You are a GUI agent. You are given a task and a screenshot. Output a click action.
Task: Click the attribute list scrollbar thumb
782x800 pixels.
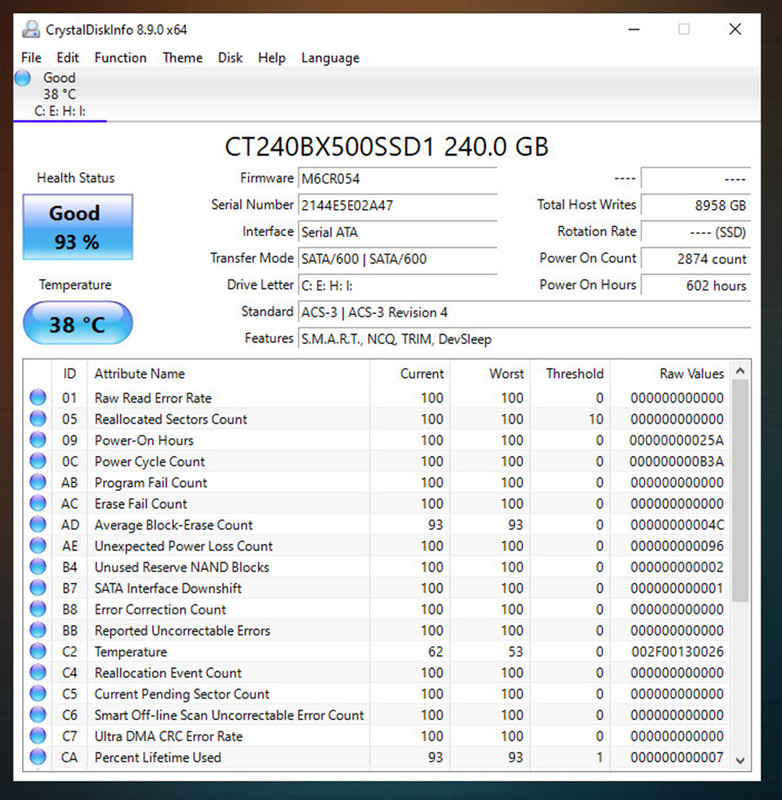[741, 491]
